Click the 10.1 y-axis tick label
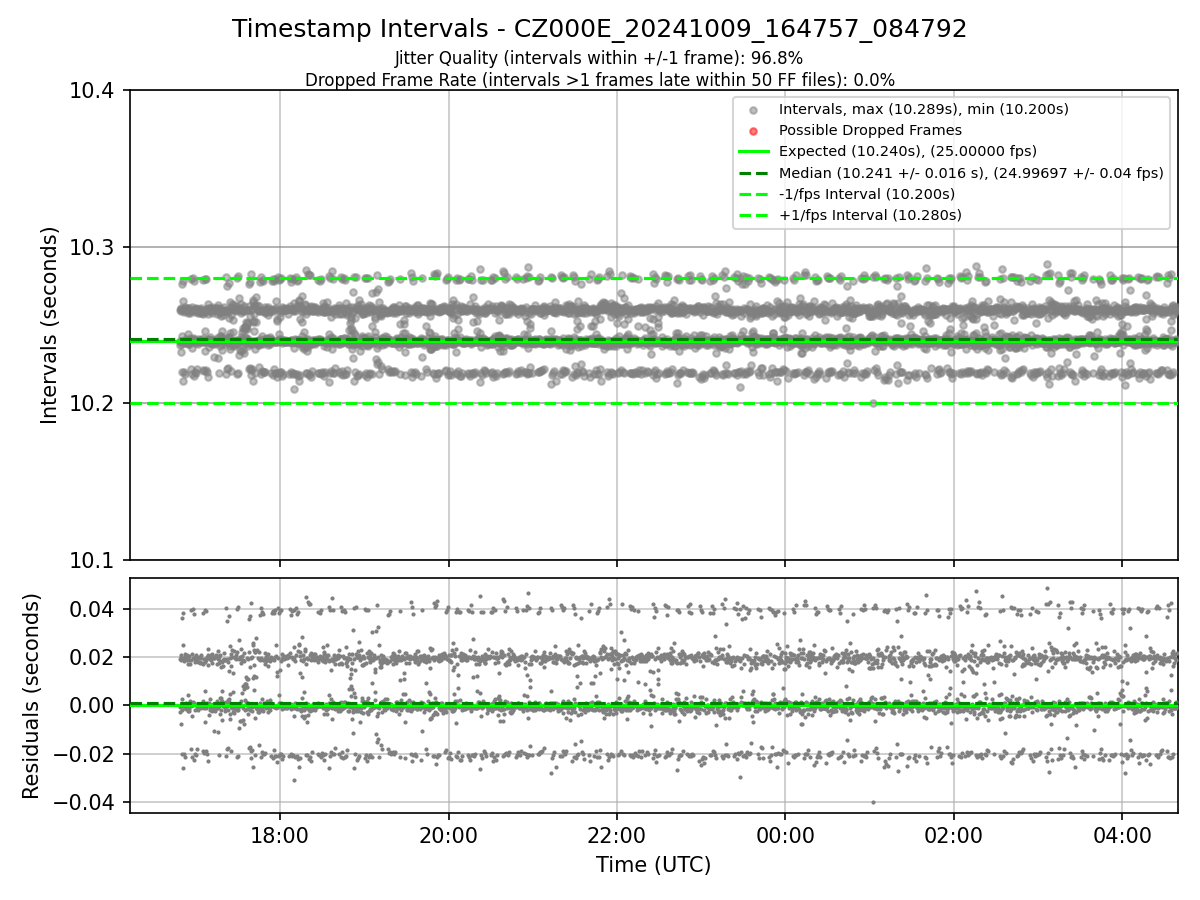 (95, 560)
